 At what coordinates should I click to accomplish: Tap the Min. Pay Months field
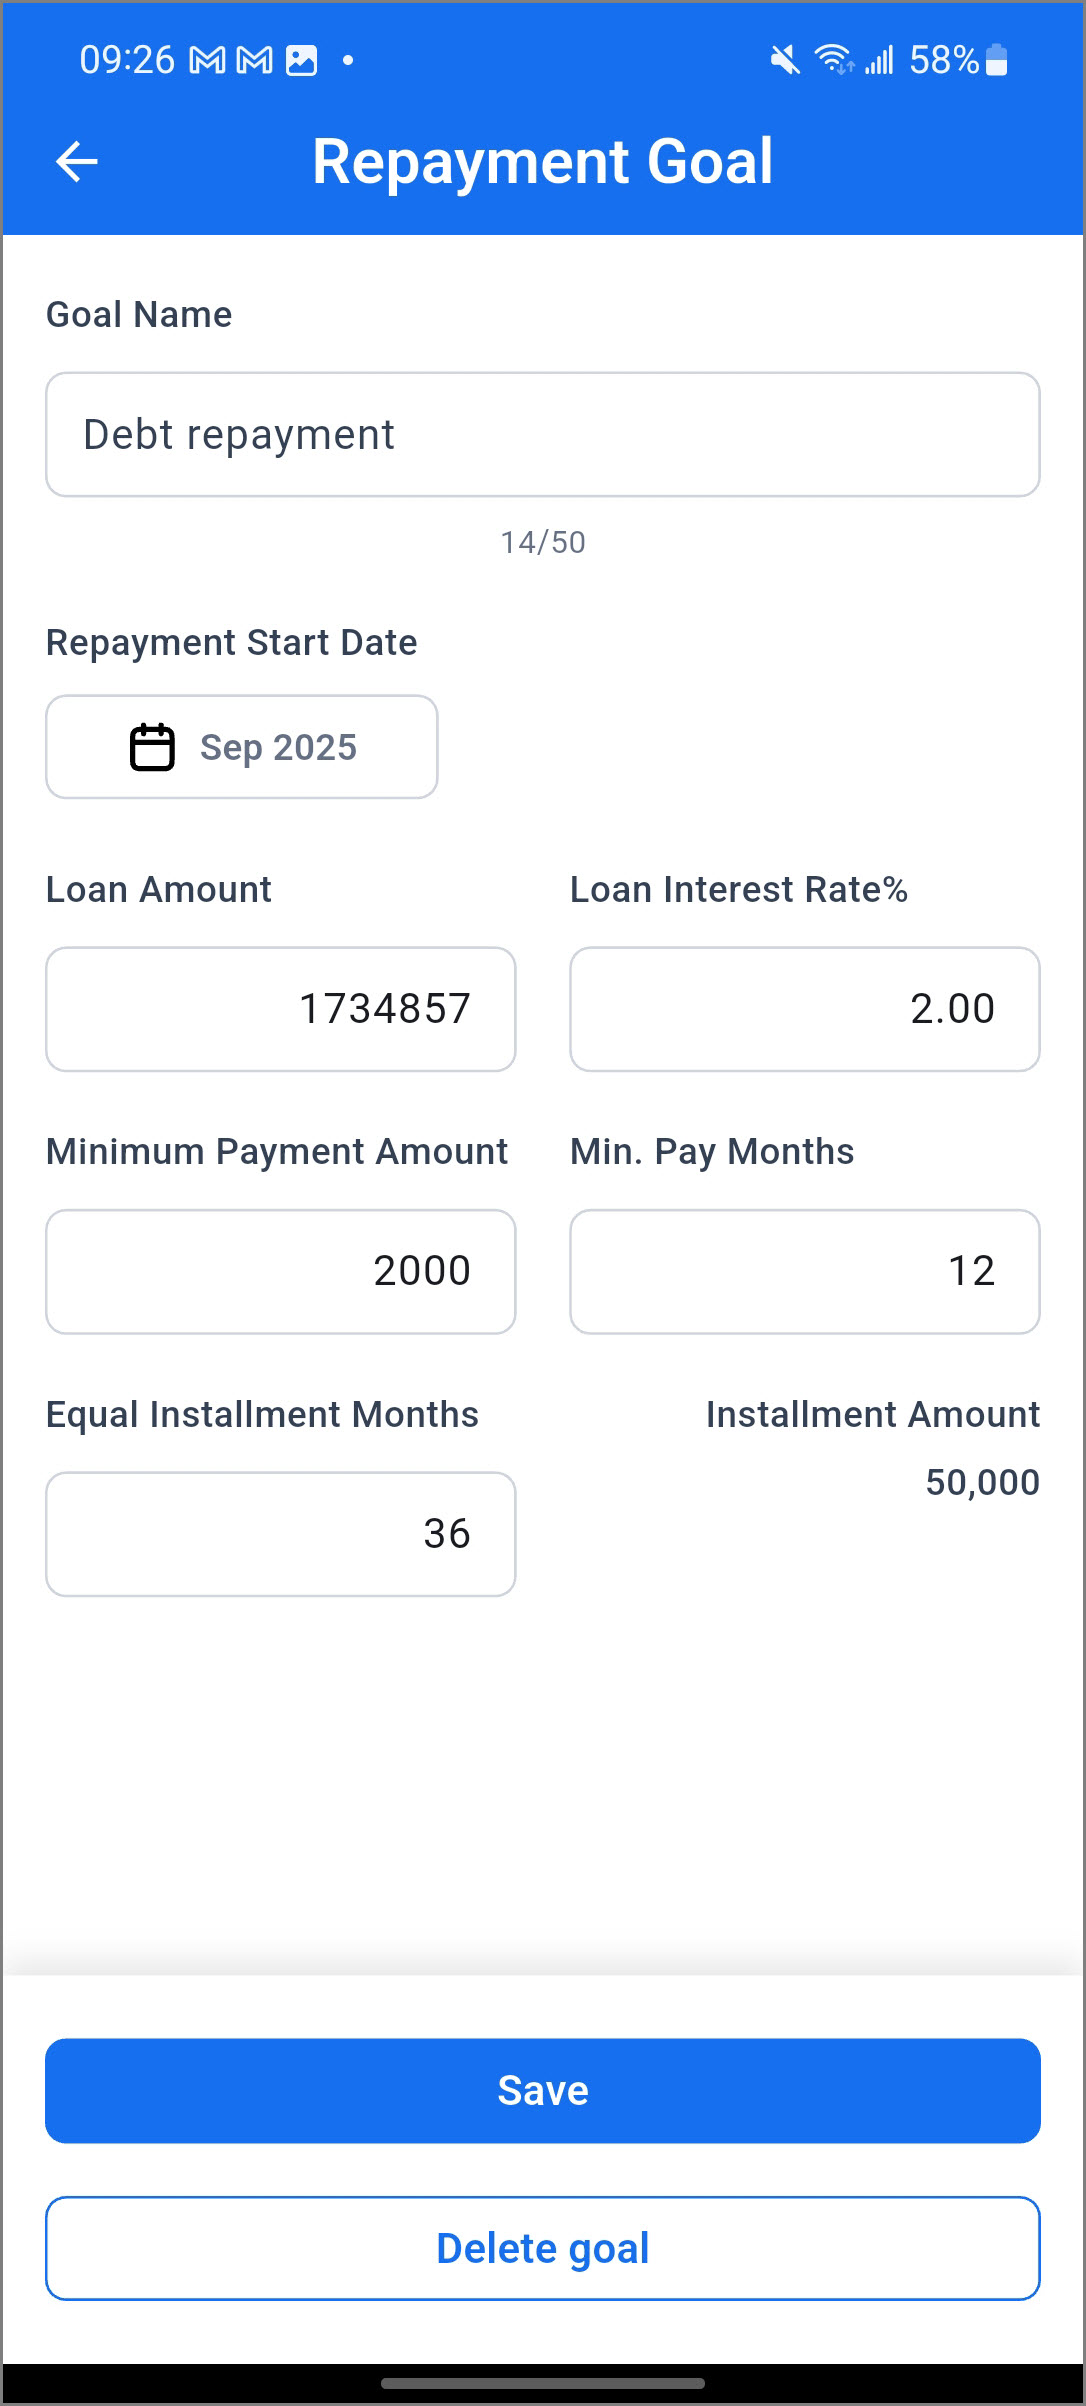click(805, 1272)
